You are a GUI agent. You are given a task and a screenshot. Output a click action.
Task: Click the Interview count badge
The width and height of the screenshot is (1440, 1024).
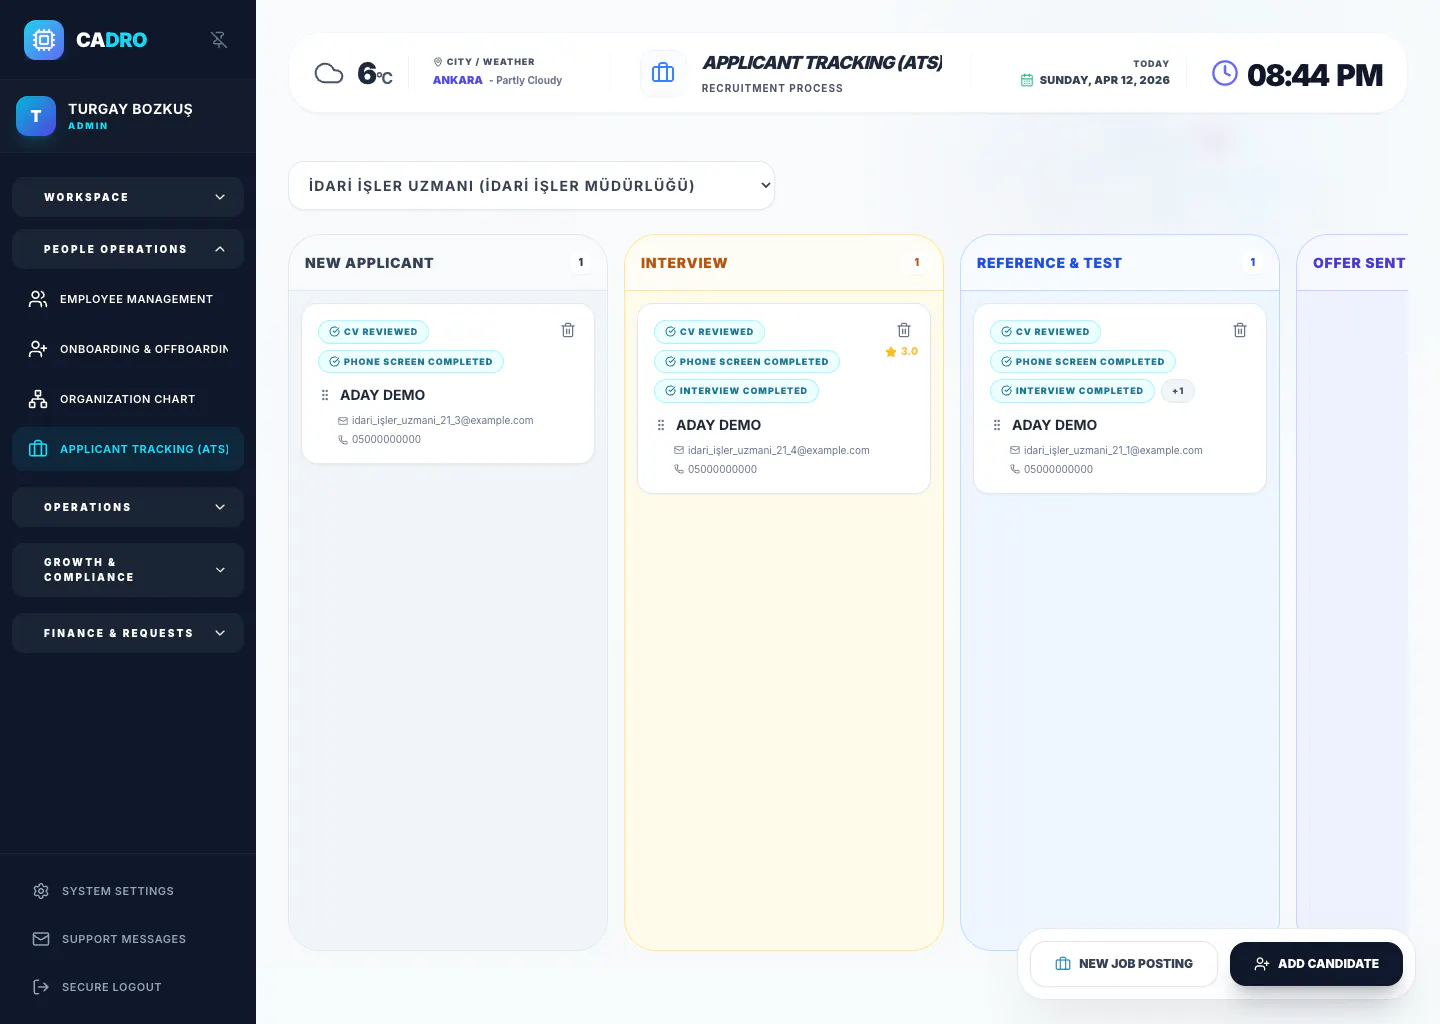coord(917,263)
